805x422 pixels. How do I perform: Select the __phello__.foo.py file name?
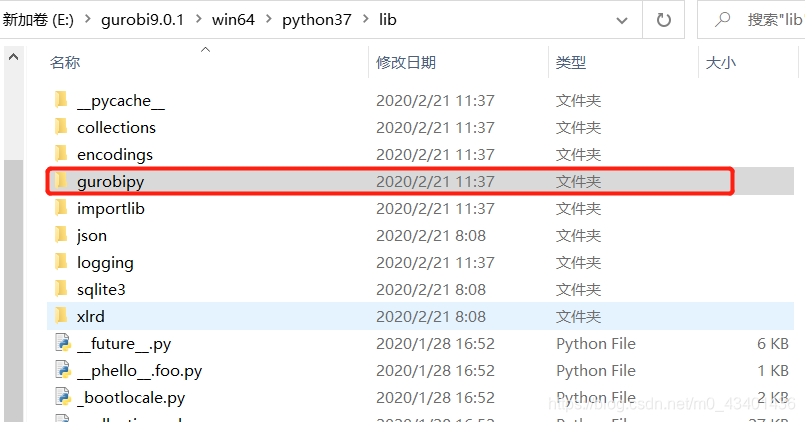(140, 371)
